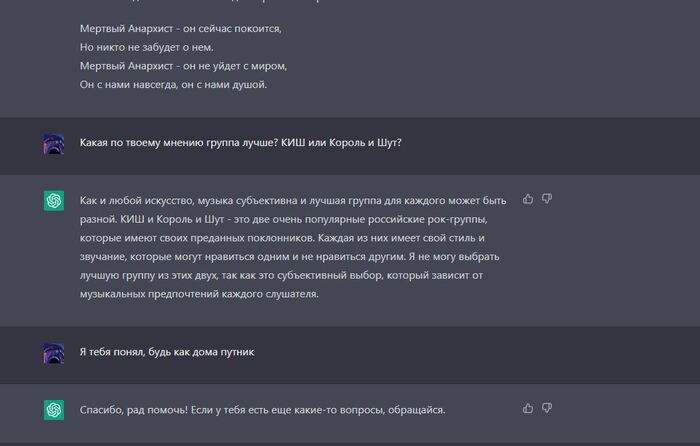Click user avatar next to "Я тебя понял" message
700x446 pixels.
click(54, 353)
